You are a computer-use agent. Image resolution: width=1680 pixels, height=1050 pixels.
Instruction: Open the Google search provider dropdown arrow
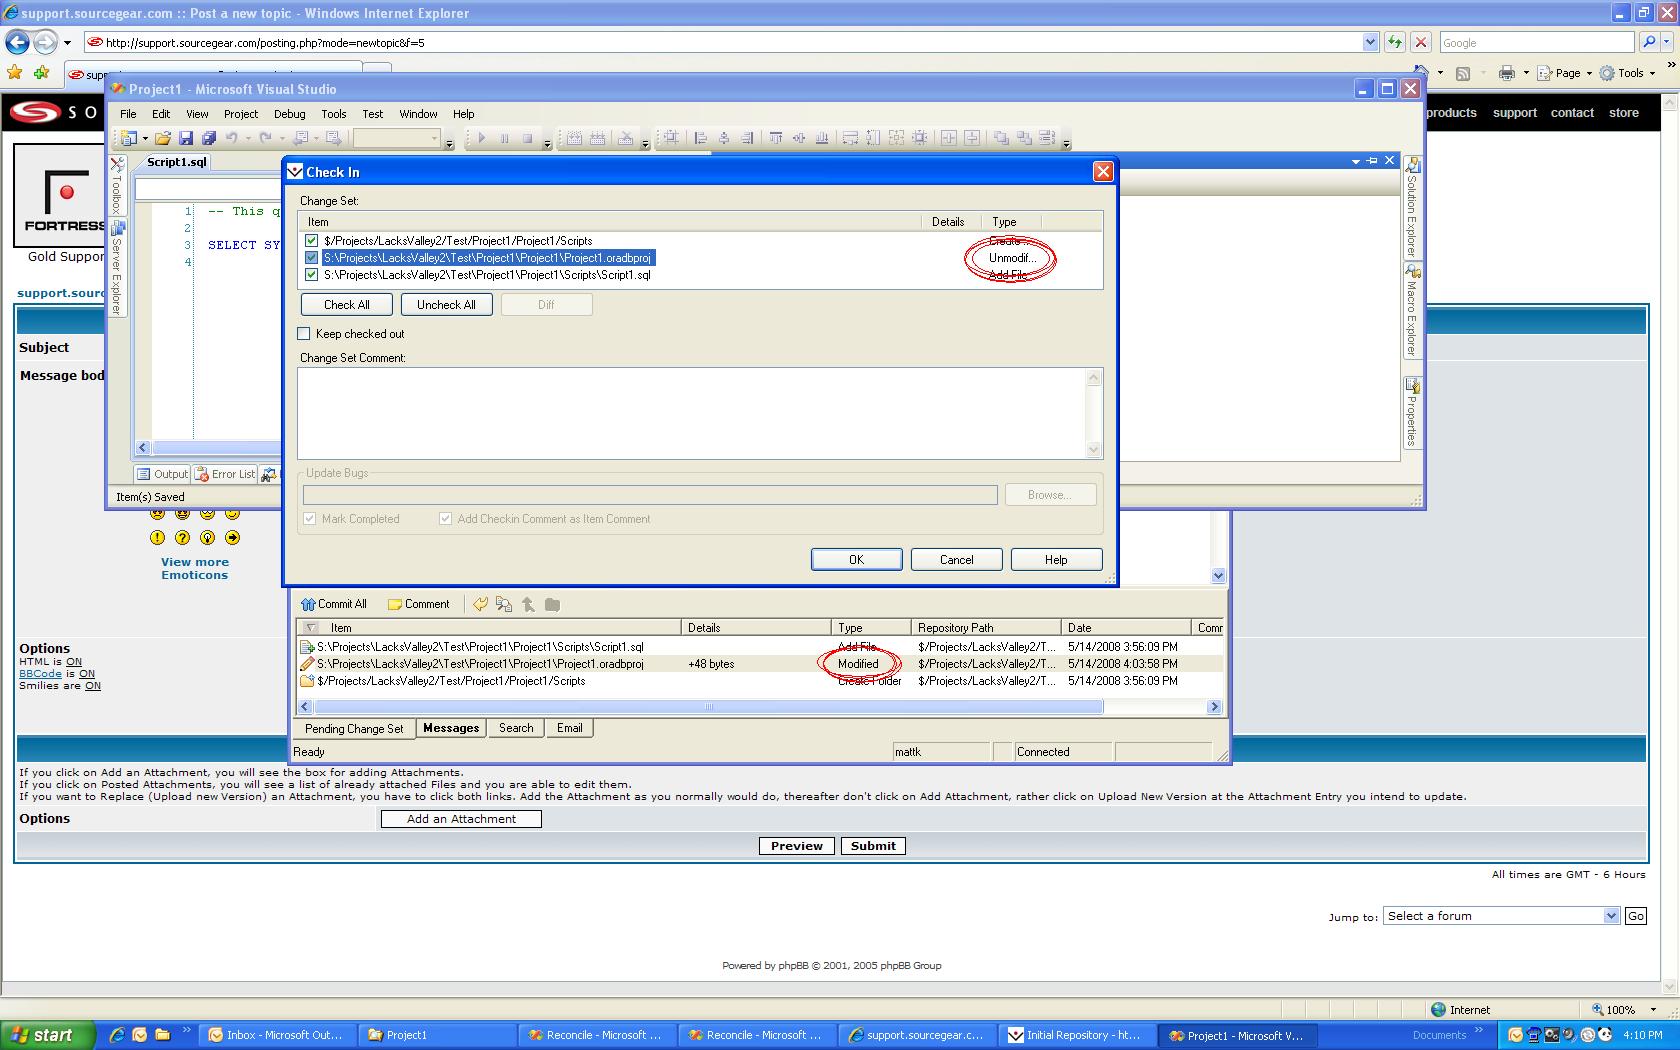click(x=1666, y=42)
